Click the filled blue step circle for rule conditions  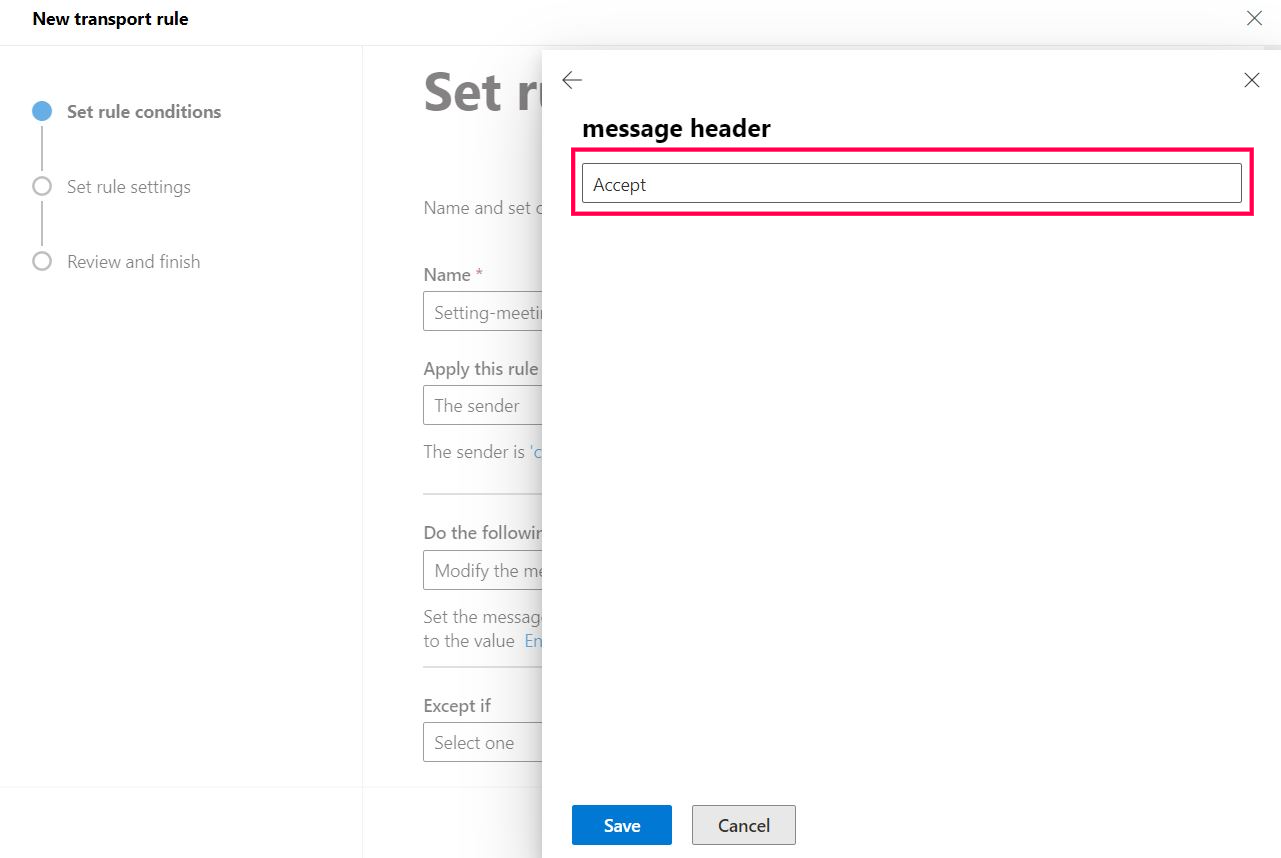[x=42, y=111]
